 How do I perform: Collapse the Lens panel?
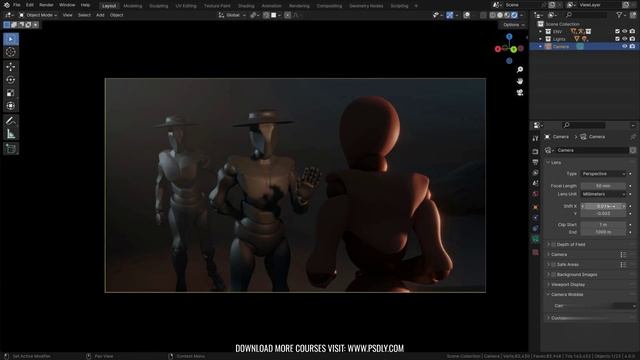click(x=548, y=162)
